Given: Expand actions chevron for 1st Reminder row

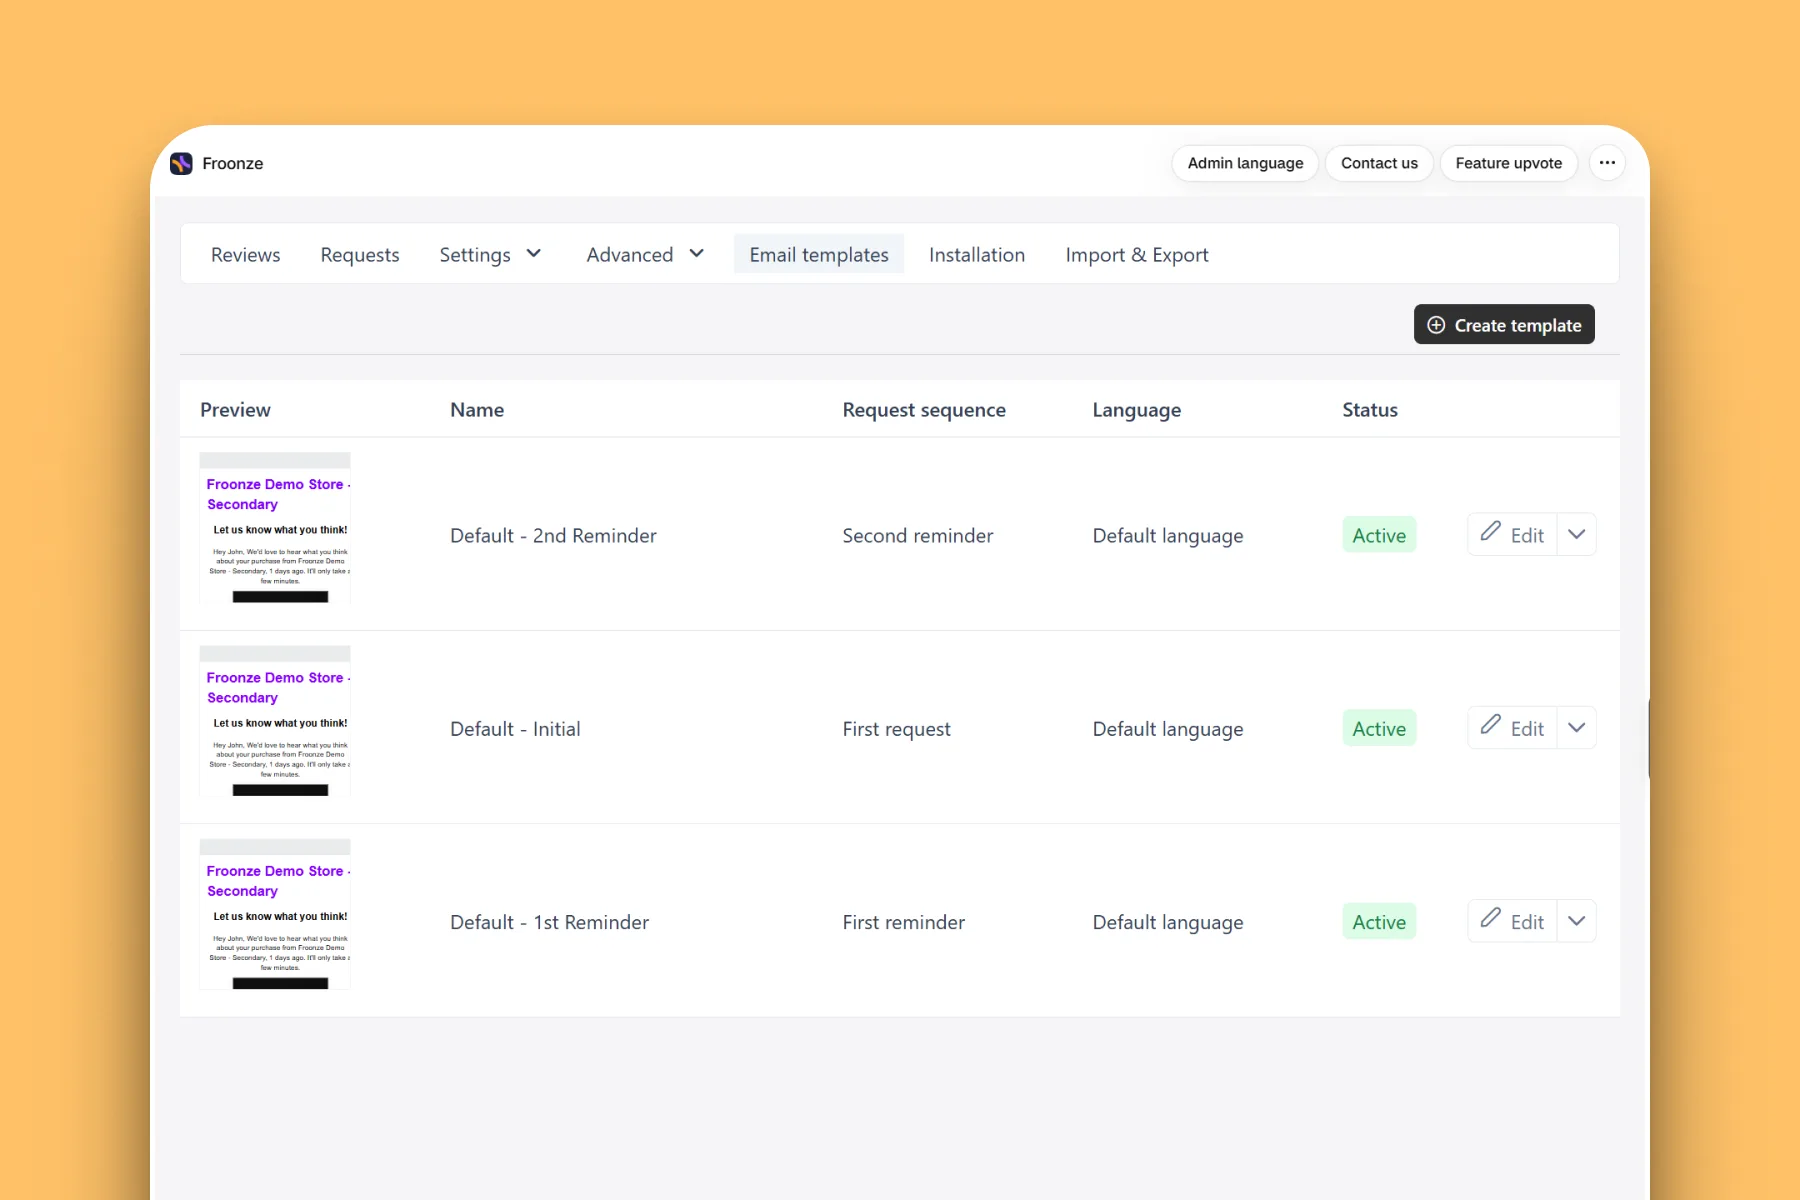Looking at the screenshot, I should [x=1577, y=921].
